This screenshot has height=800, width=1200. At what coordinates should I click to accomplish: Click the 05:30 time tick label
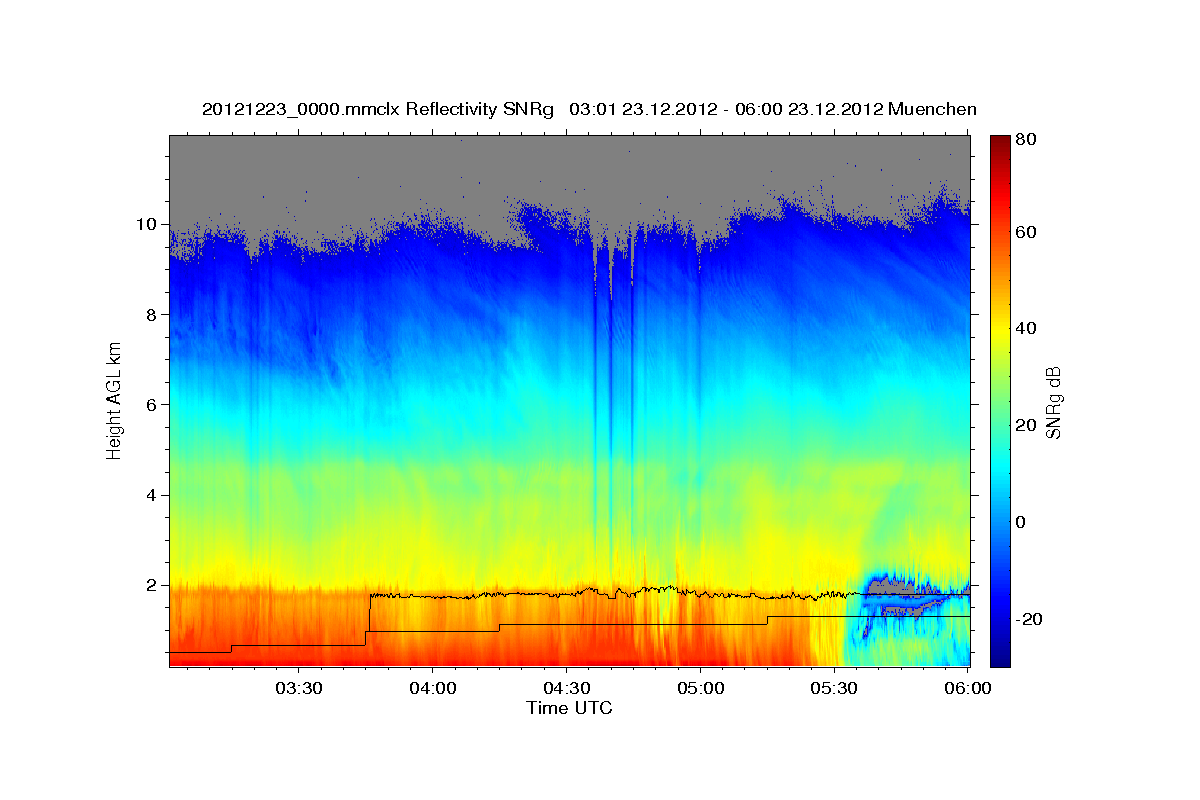(x=834, y=689)
